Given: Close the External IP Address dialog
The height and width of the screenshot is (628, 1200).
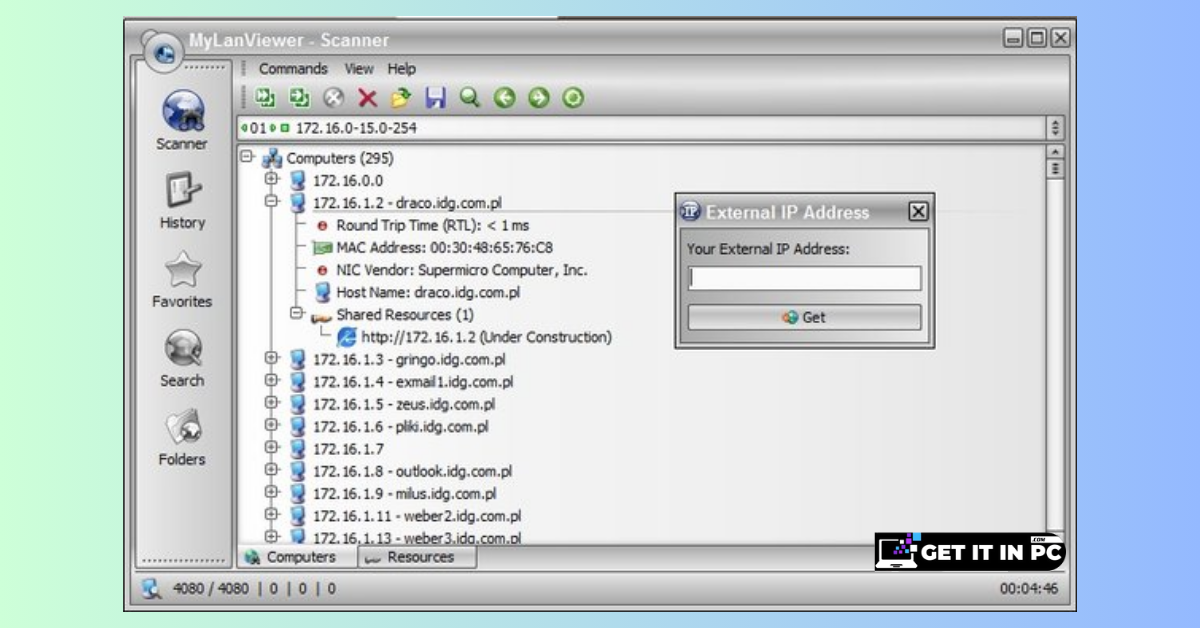Looking at the screenshot, I should [918, 211].
